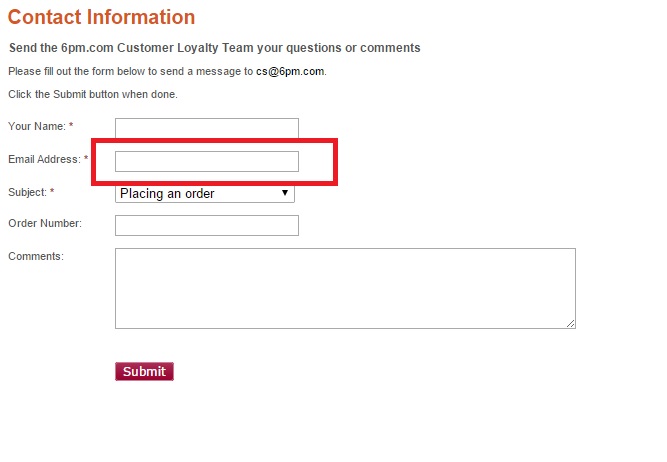Focus the Email Address input box
The height and width of the screenshot is (462, 667).
click(x=207, y=161)
